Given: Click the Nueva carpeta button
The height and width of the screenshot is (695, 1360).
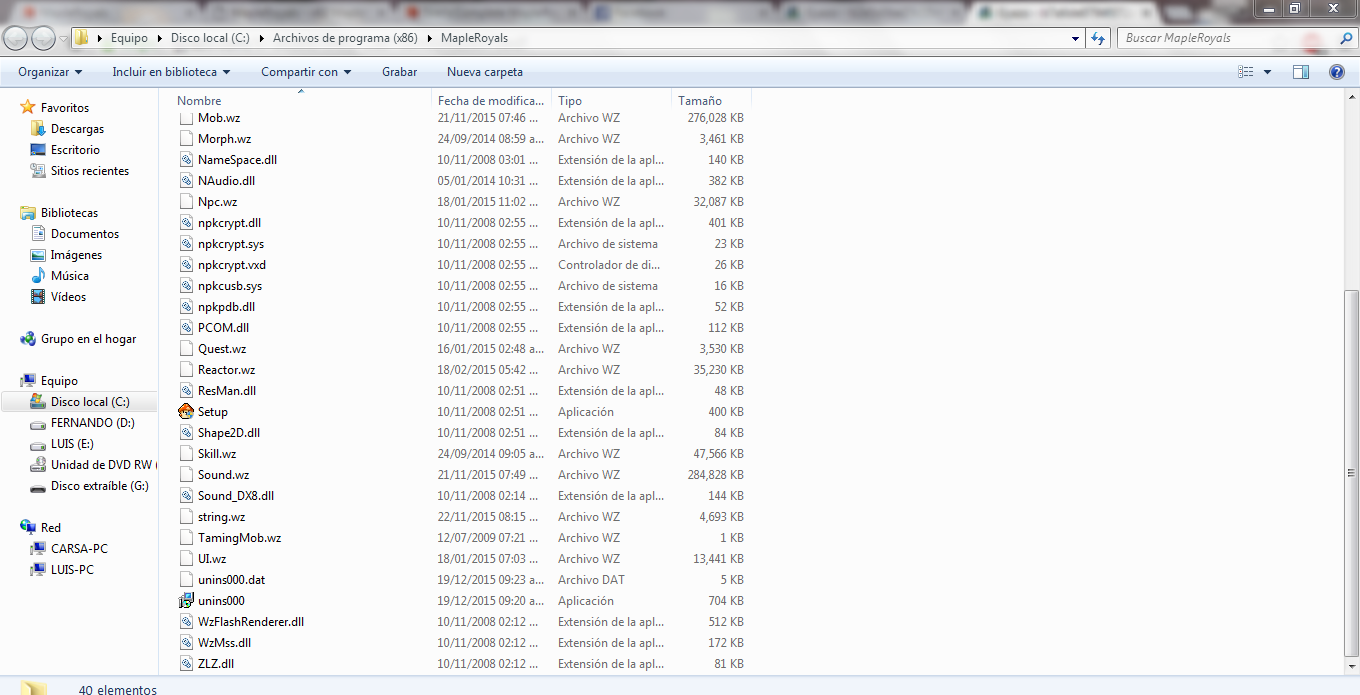Looking at the screenshot, I should 485,72.
